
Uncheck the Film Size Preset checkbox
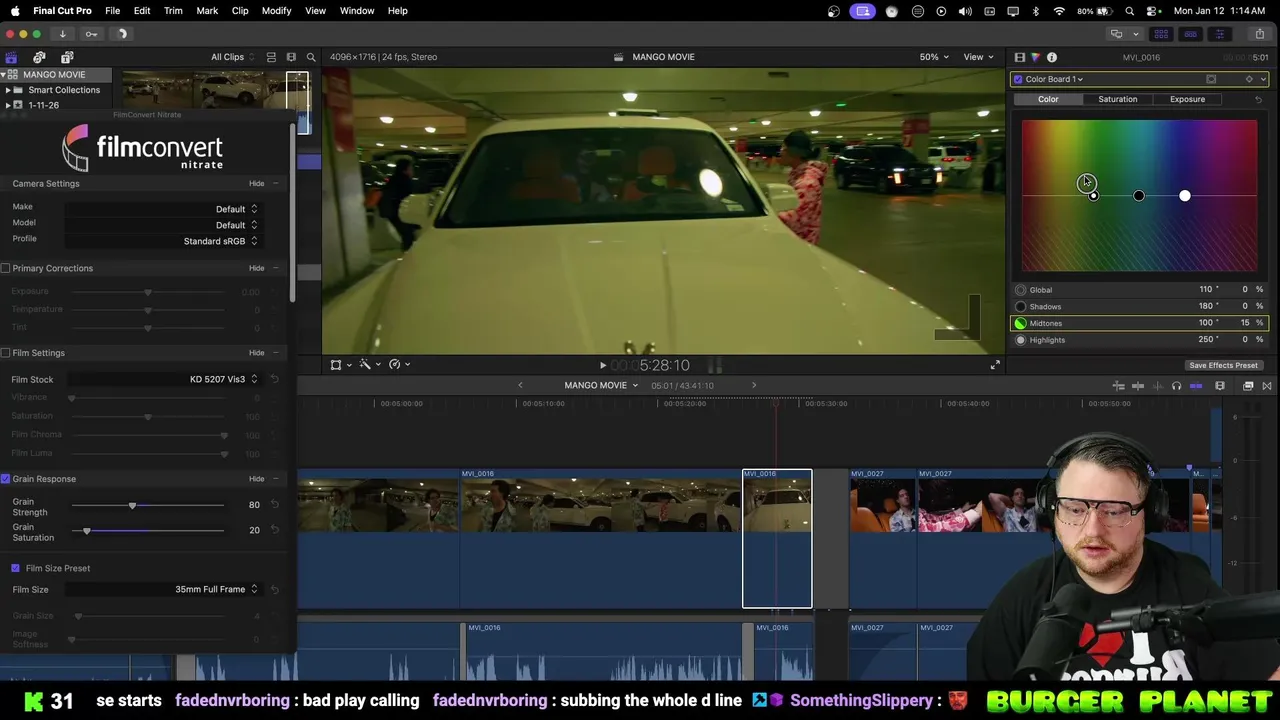(15, 568)
